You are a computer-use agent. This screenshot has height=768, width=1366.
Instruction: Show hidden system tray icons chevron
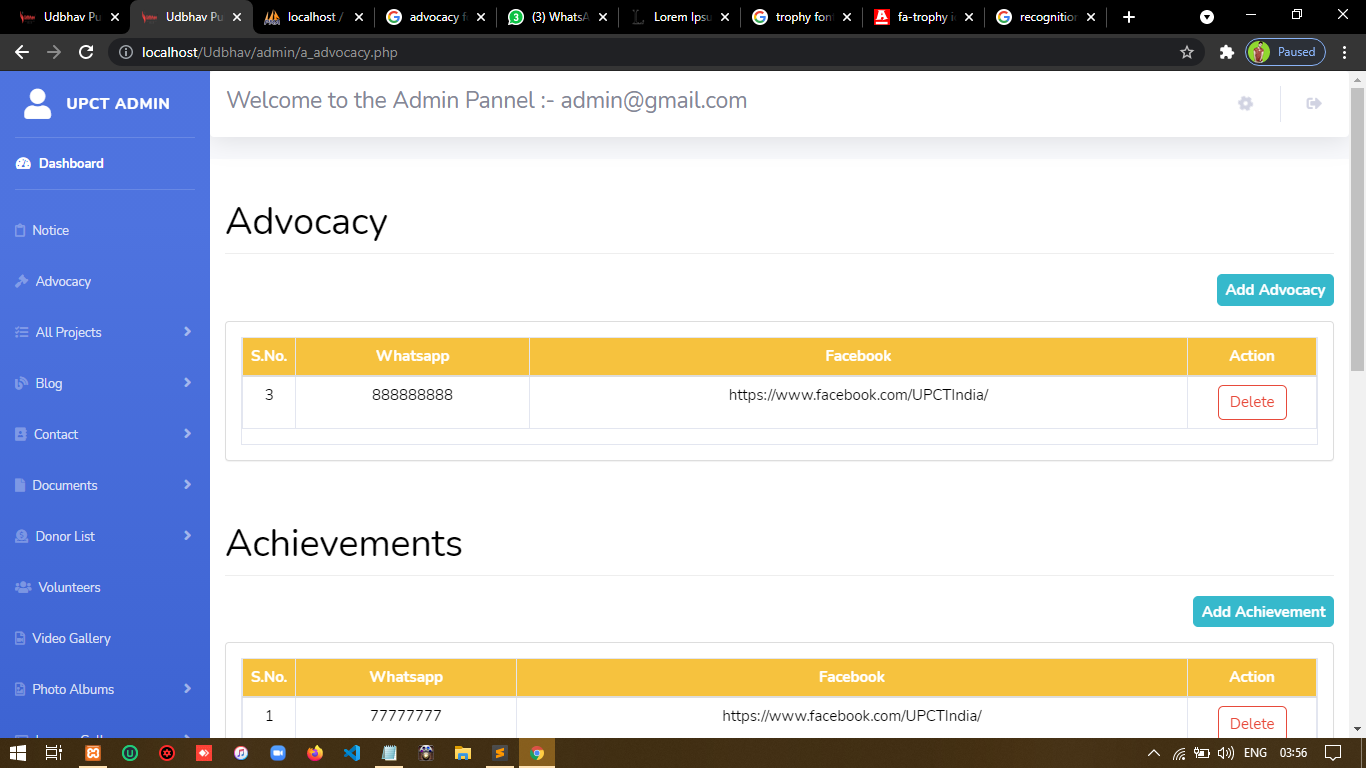coord(1154,753)
